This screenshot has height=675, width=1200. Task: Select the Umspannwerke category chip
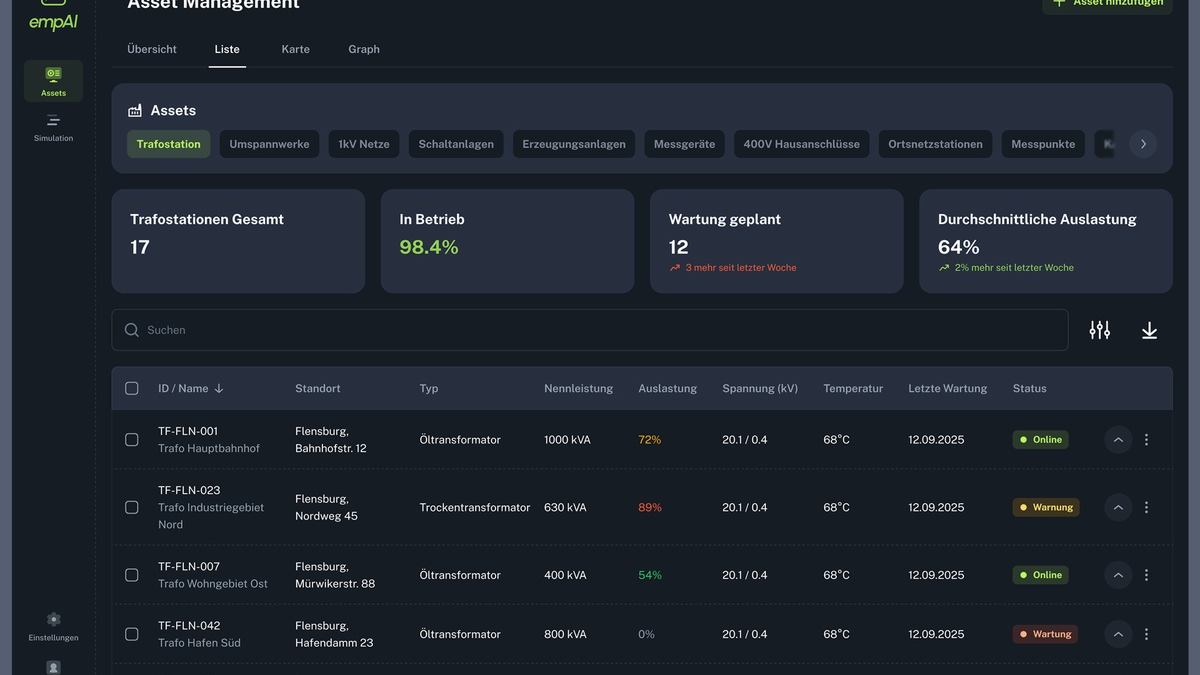269,144
